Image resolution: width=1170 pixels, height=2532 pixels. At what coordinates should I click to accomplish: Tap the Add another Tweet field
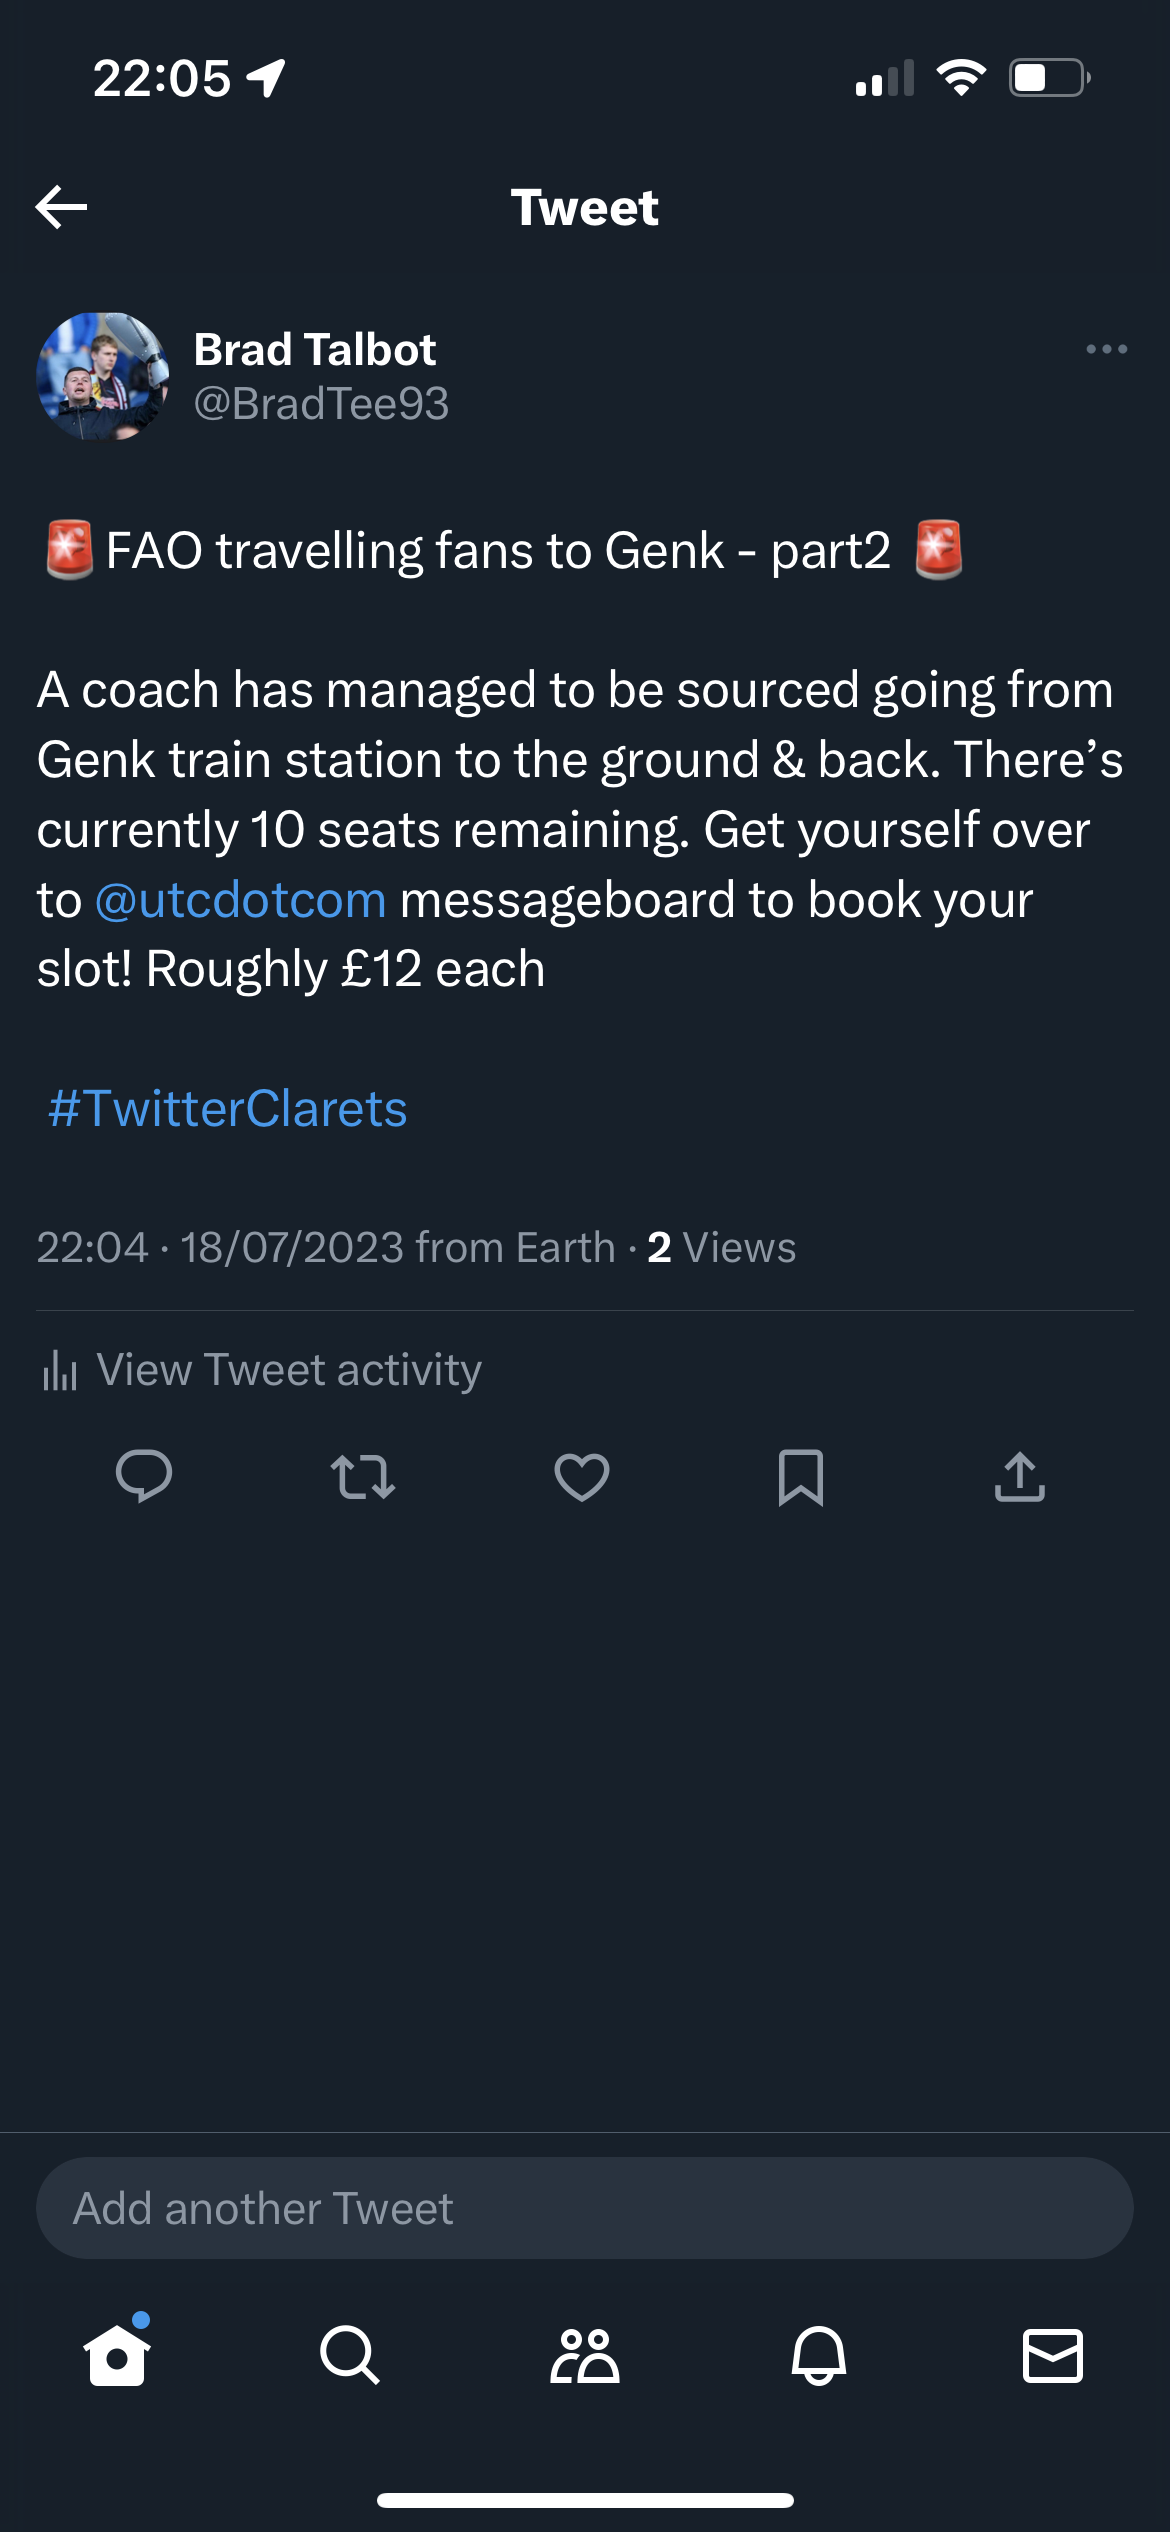585,2208
